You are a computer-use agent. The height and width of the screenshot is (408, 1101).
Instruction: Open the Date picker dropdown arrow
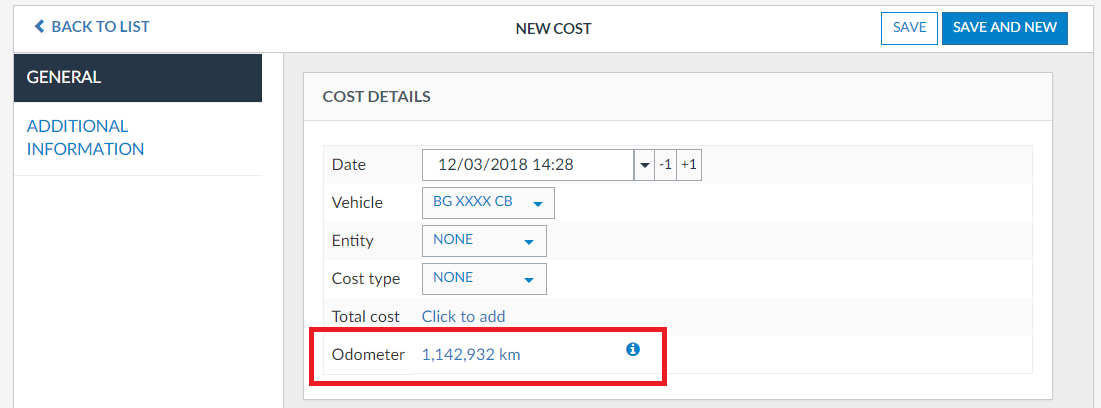pyautogui.click(x=644, y=165)
